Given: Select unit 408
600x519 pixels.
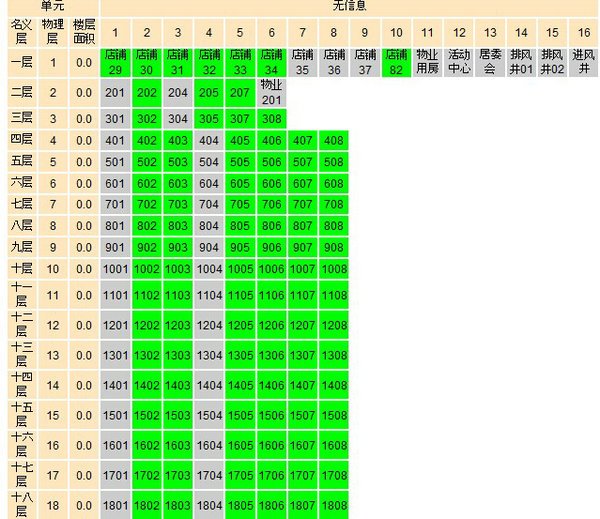Looking at the screenshot, I should (x=334, y=140).
